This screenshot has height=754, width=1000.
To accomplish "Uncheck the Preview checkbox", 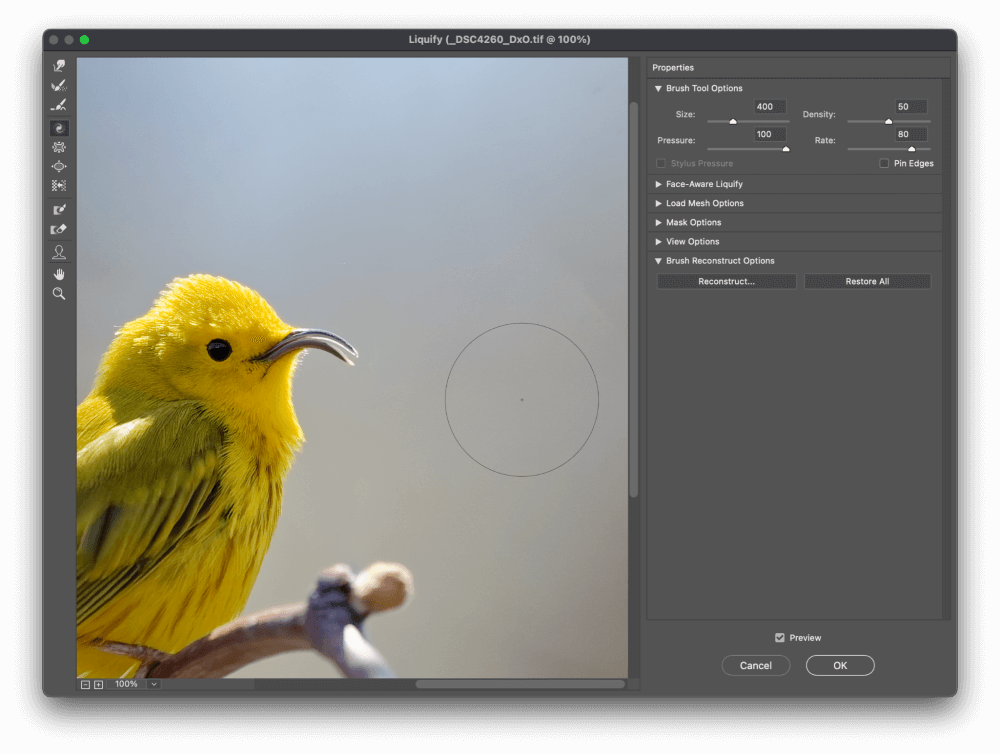I will click(780, 638).
